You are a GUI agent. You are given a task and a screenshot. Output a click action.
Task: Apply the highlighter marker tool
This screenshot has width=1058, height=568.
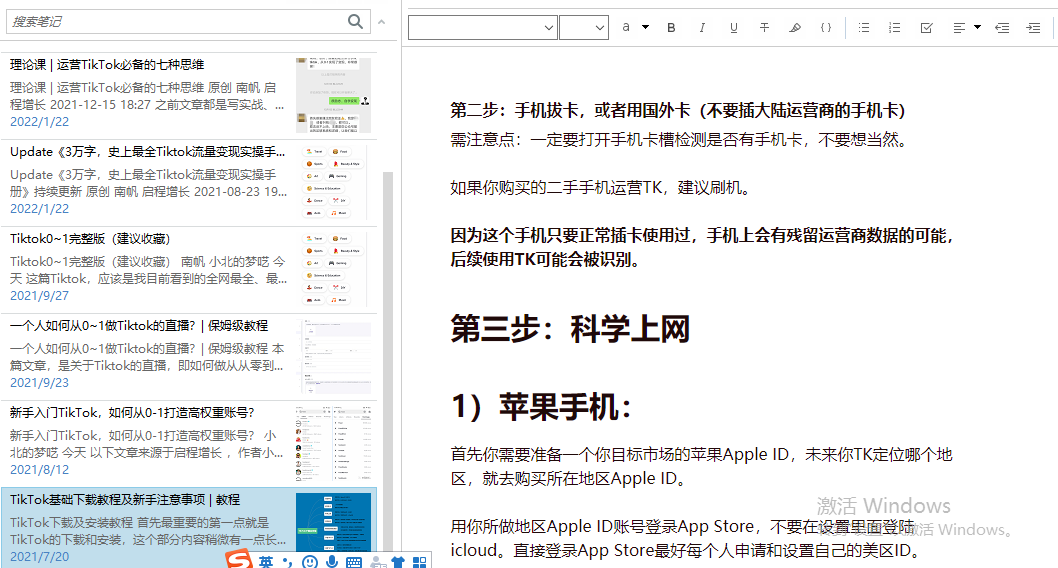(795, 28)
